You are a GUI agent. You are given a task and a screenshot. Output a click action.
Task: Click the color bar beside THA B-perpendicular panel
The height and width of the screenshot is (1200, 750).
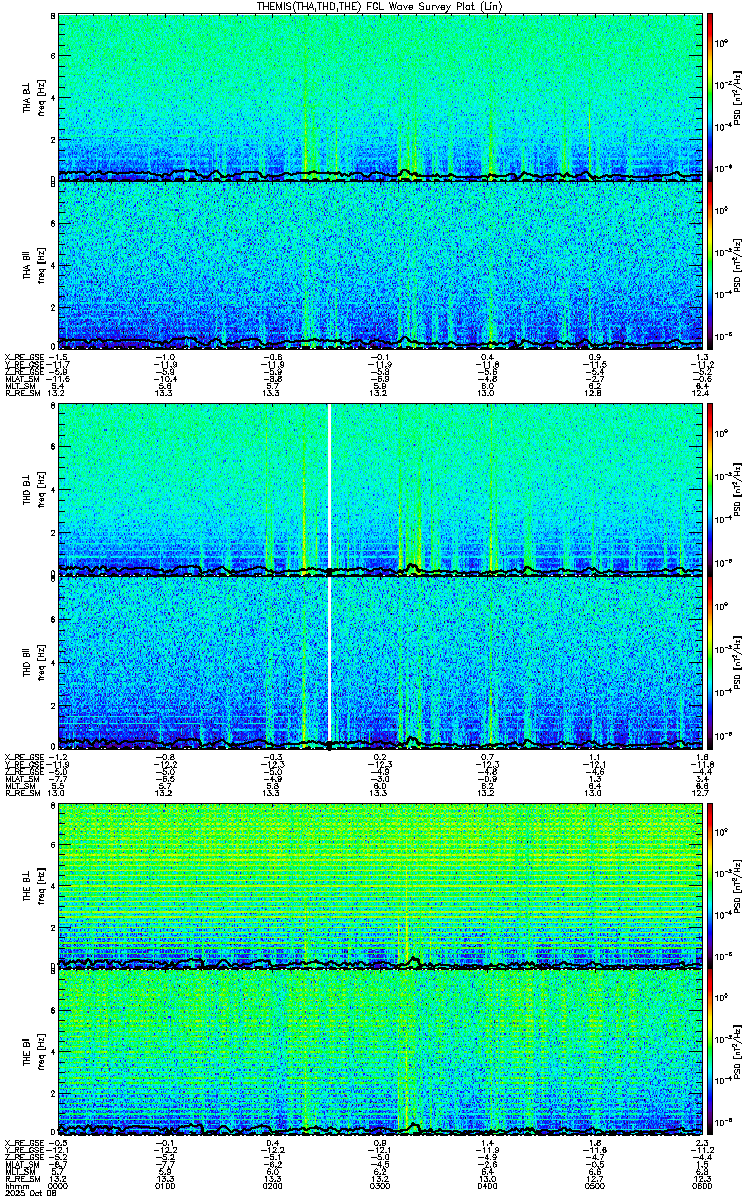(711, 97)
